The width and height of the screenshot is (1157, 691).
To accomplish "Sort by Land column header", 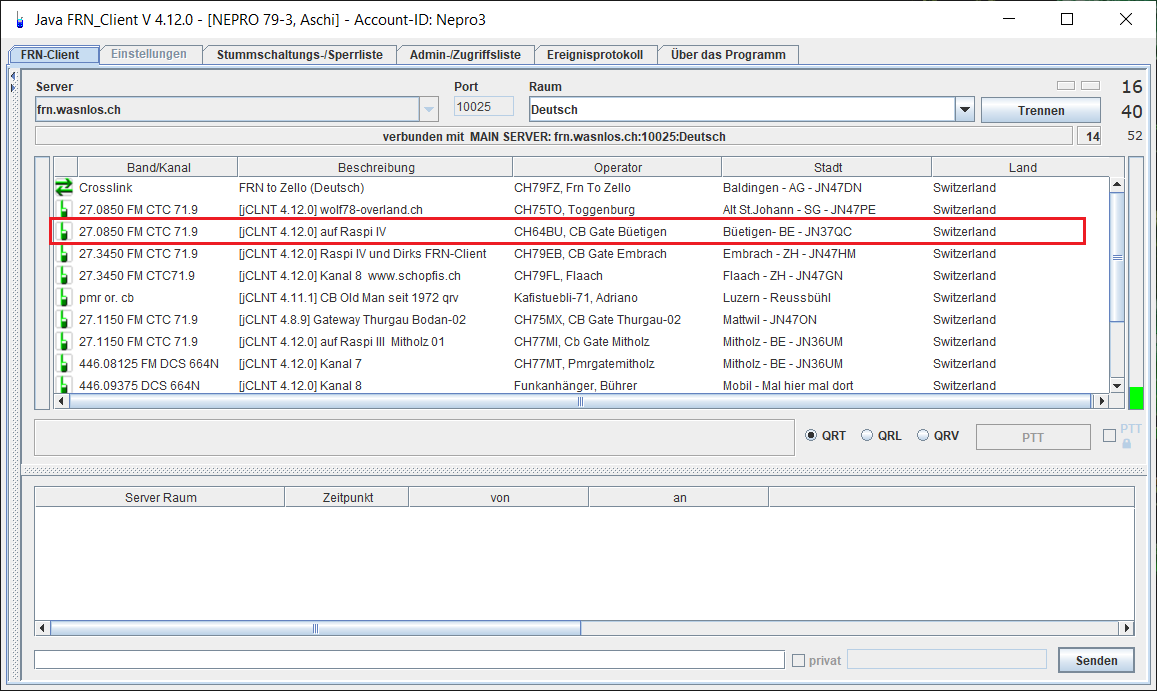I will click(x=1022, y=168).
